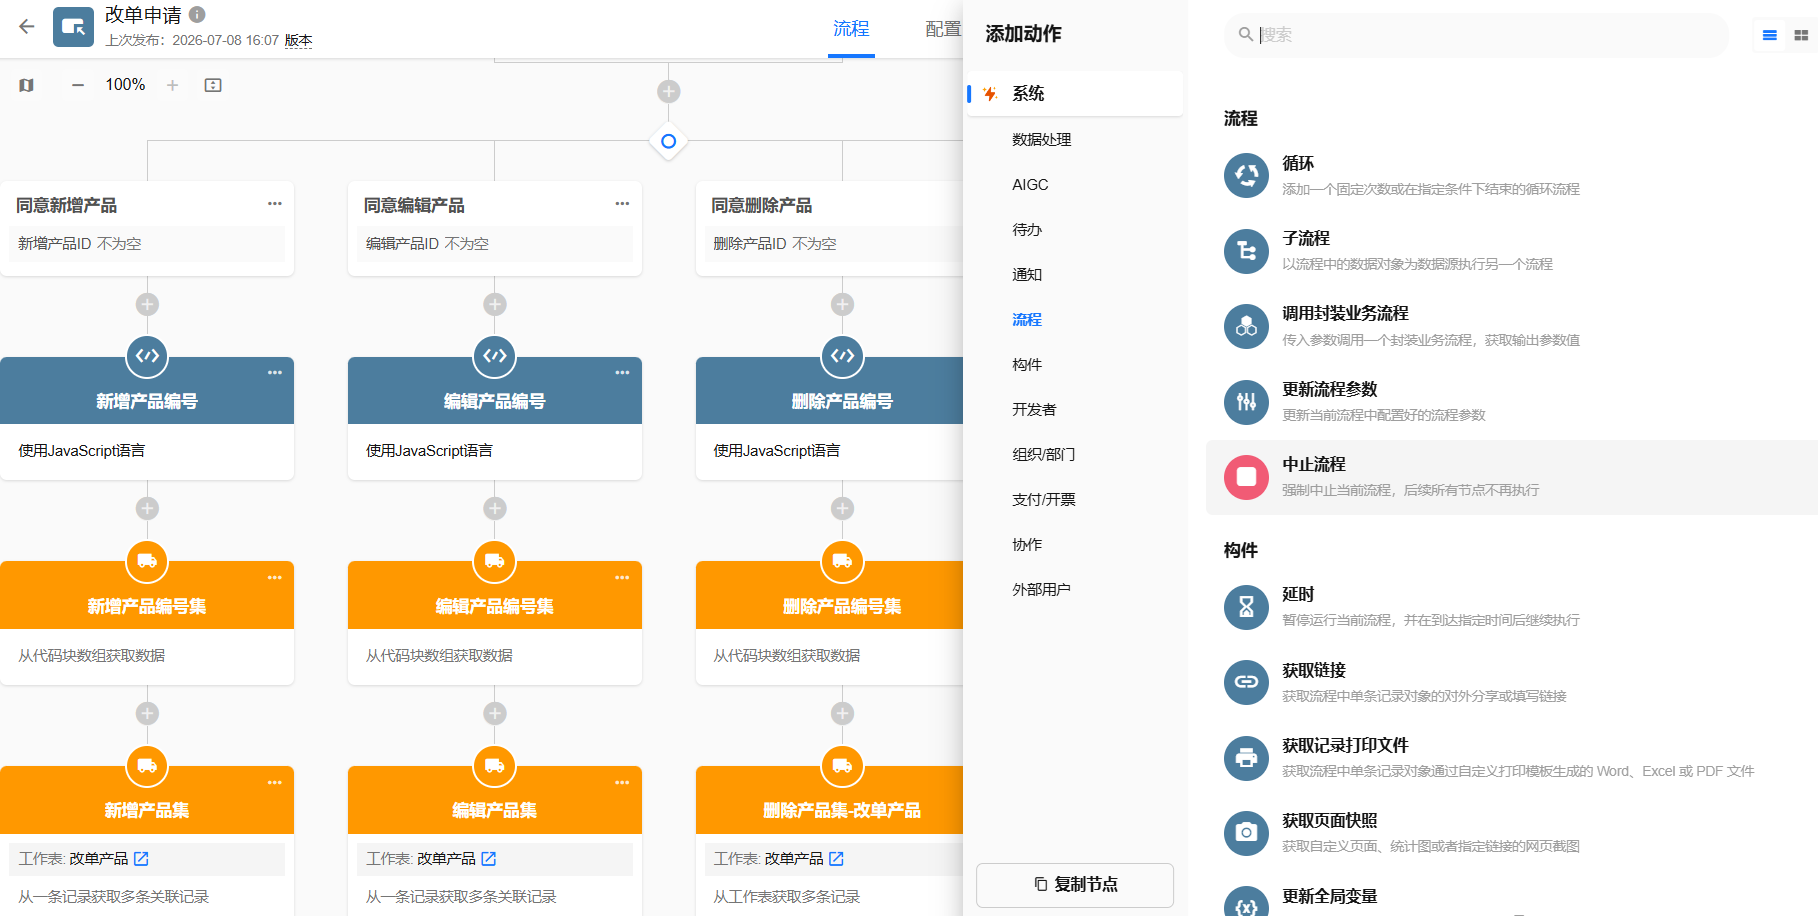Click the 100% zoom level
This screenshot has height=916, width=1818.
click(x=125, y=85)
